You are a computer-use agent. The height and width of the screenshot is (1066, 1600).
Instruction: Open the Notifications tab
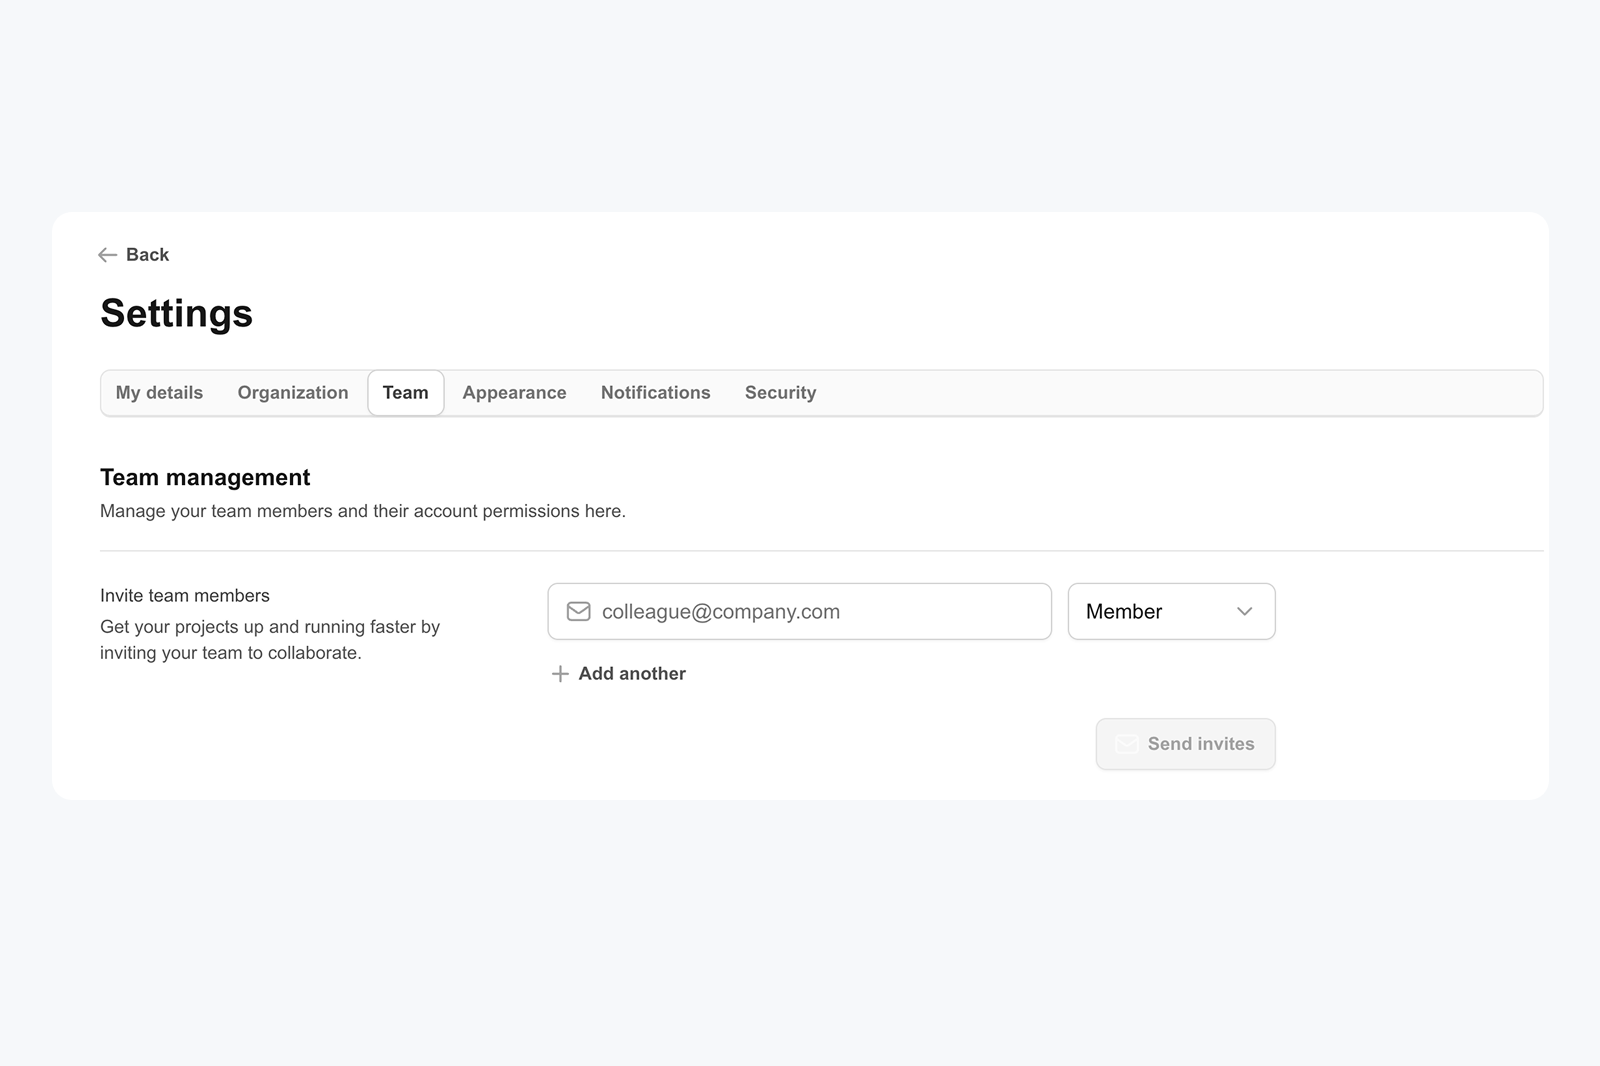[x=656, y=393]
